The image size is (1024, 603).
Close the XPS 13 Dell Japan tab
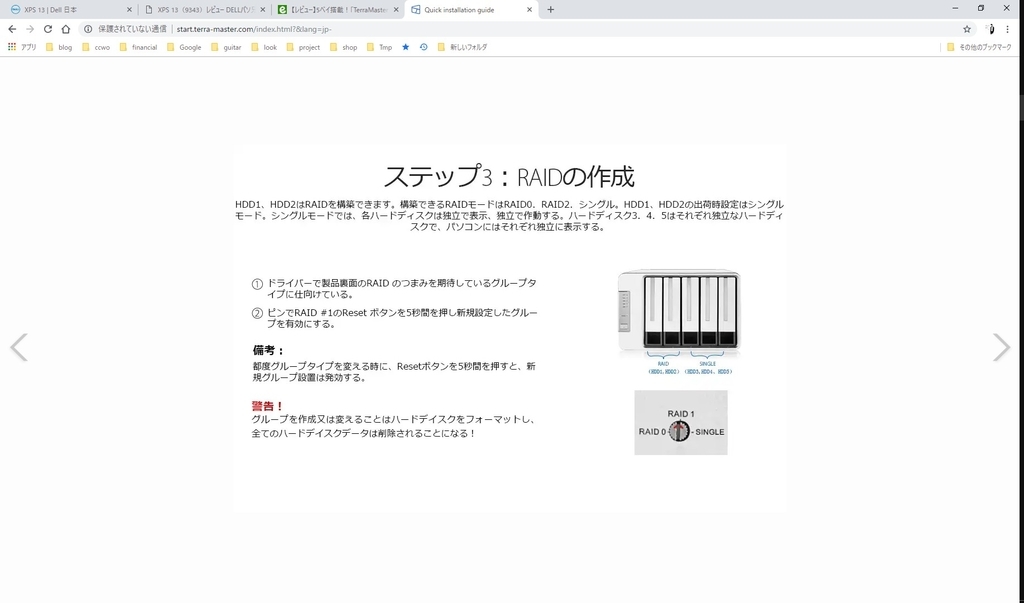(129, 10)
